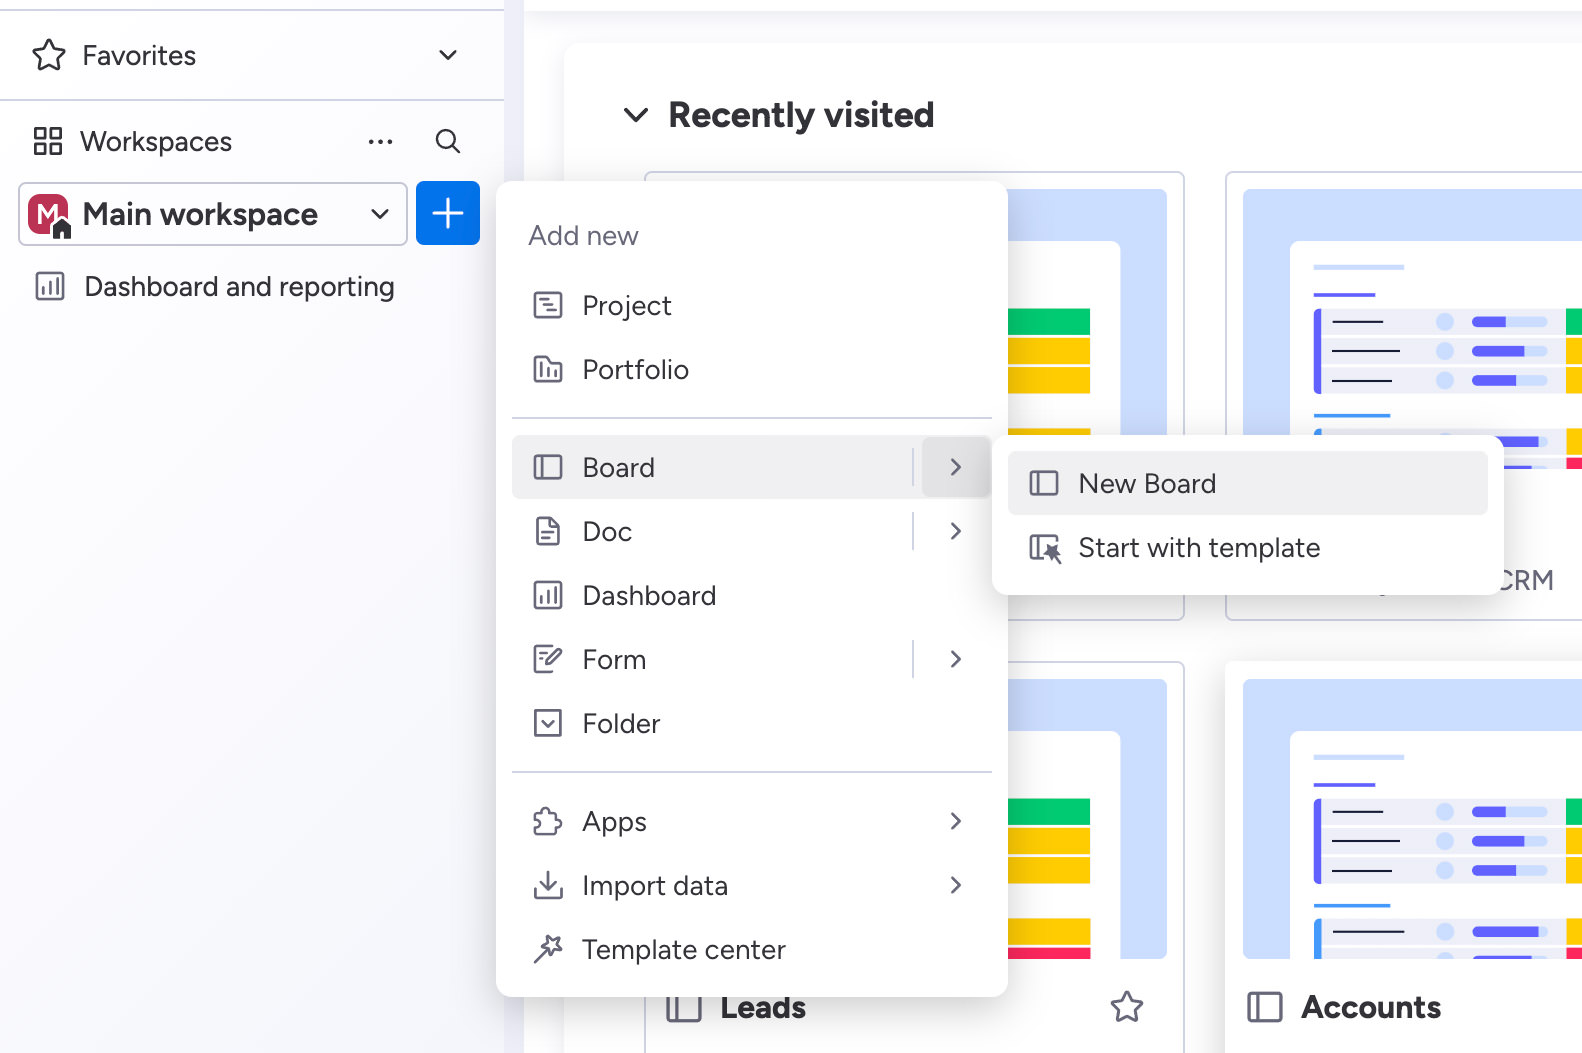This screenshot has width=1582, height=1053.
Task: Expand Form submenu arrow
Action: point(956,659)
